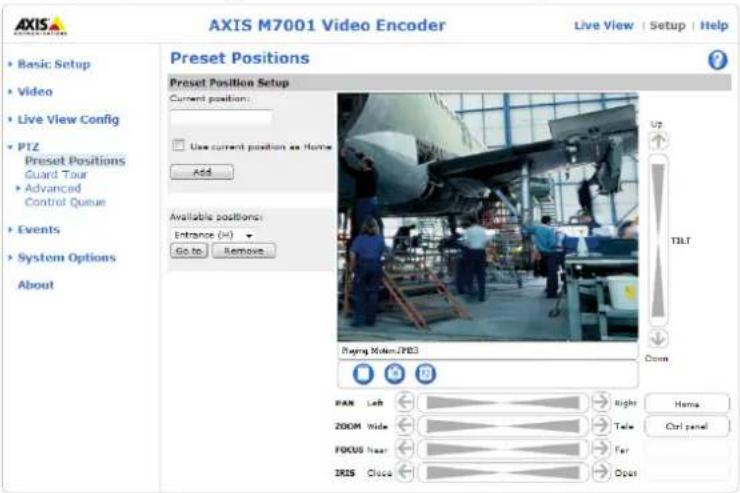The image size is (740, 493).
Task: Open the Ctrl panel button
Action: pos(687,426)
